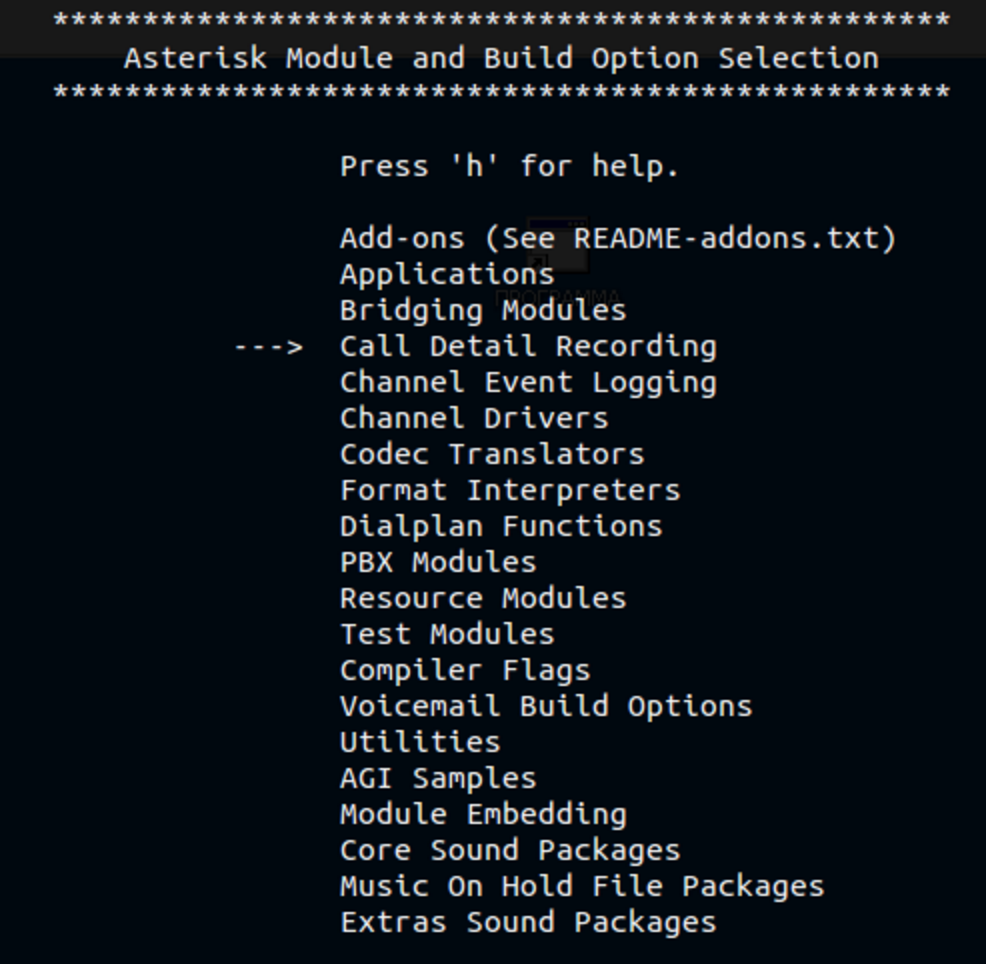Open Compiler Flags options

pyautogui.click(x=464, y=671)
